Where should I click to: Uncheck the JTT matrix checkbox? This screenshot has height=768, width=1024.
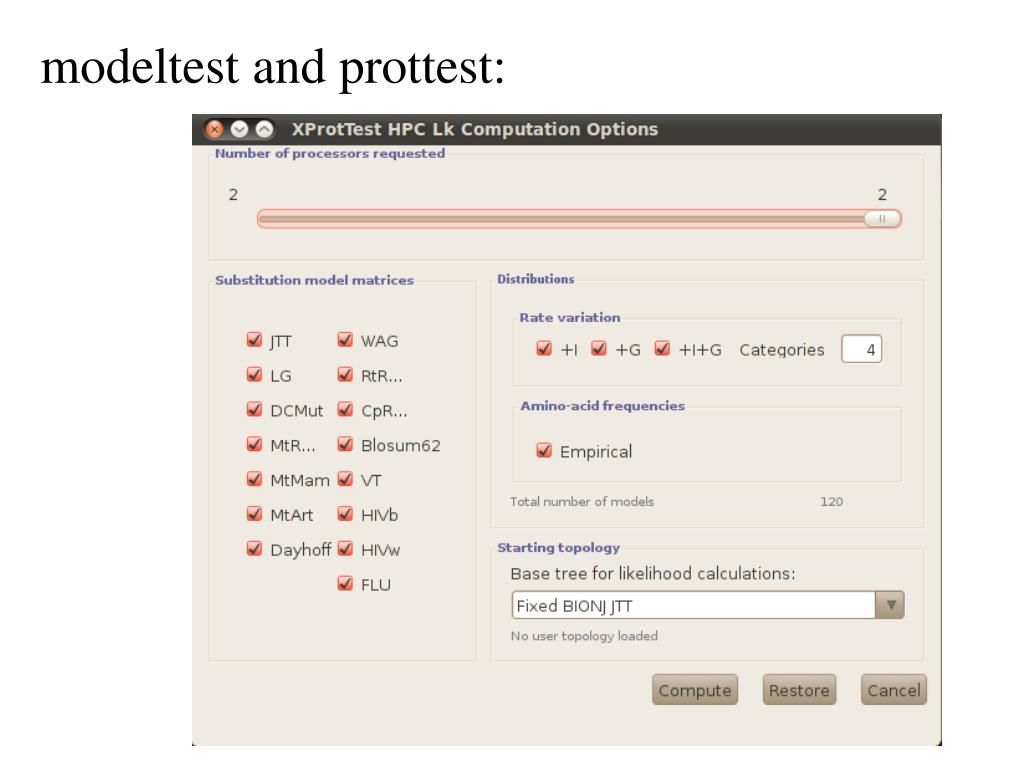click(255, 340)
